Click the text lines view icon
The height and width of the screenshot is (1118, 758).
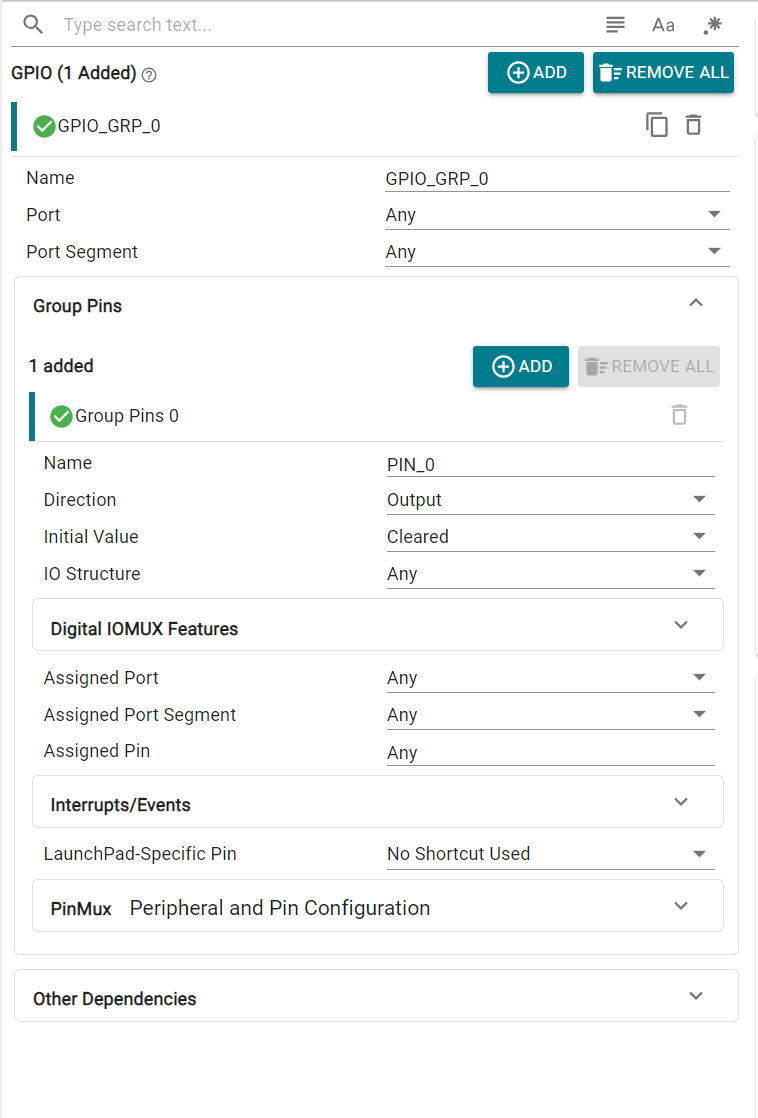coord(615,25)
